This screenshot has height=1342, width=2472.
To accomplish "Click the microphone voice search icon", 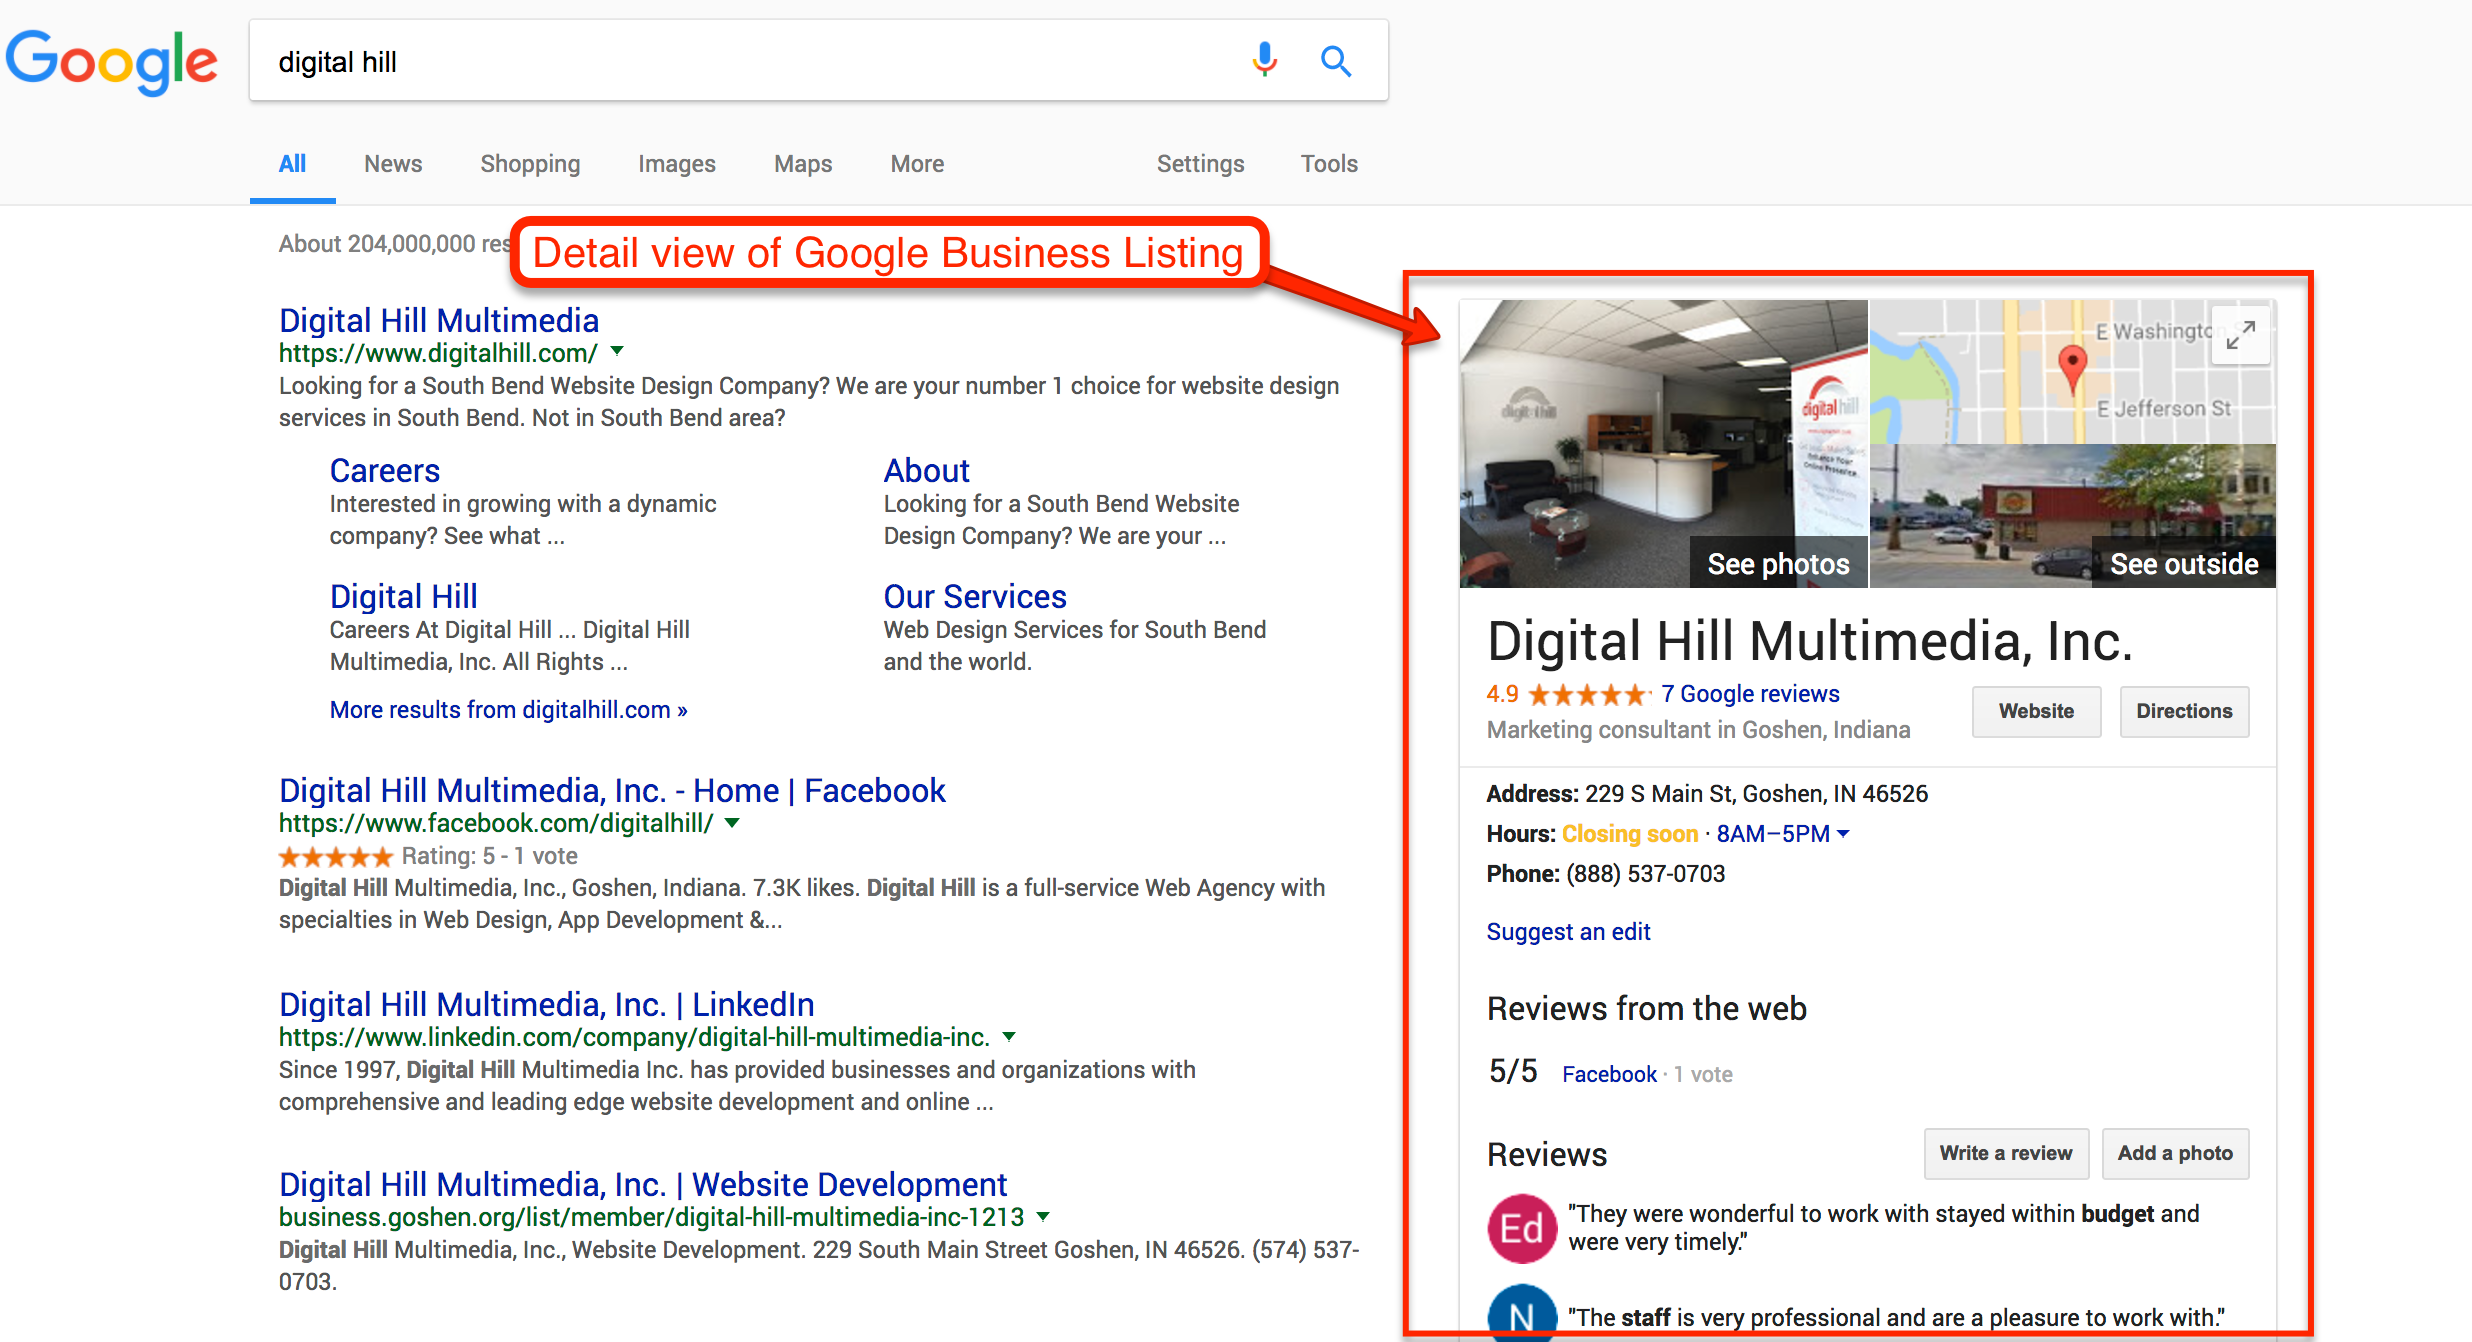I will tap(1264, 60).
